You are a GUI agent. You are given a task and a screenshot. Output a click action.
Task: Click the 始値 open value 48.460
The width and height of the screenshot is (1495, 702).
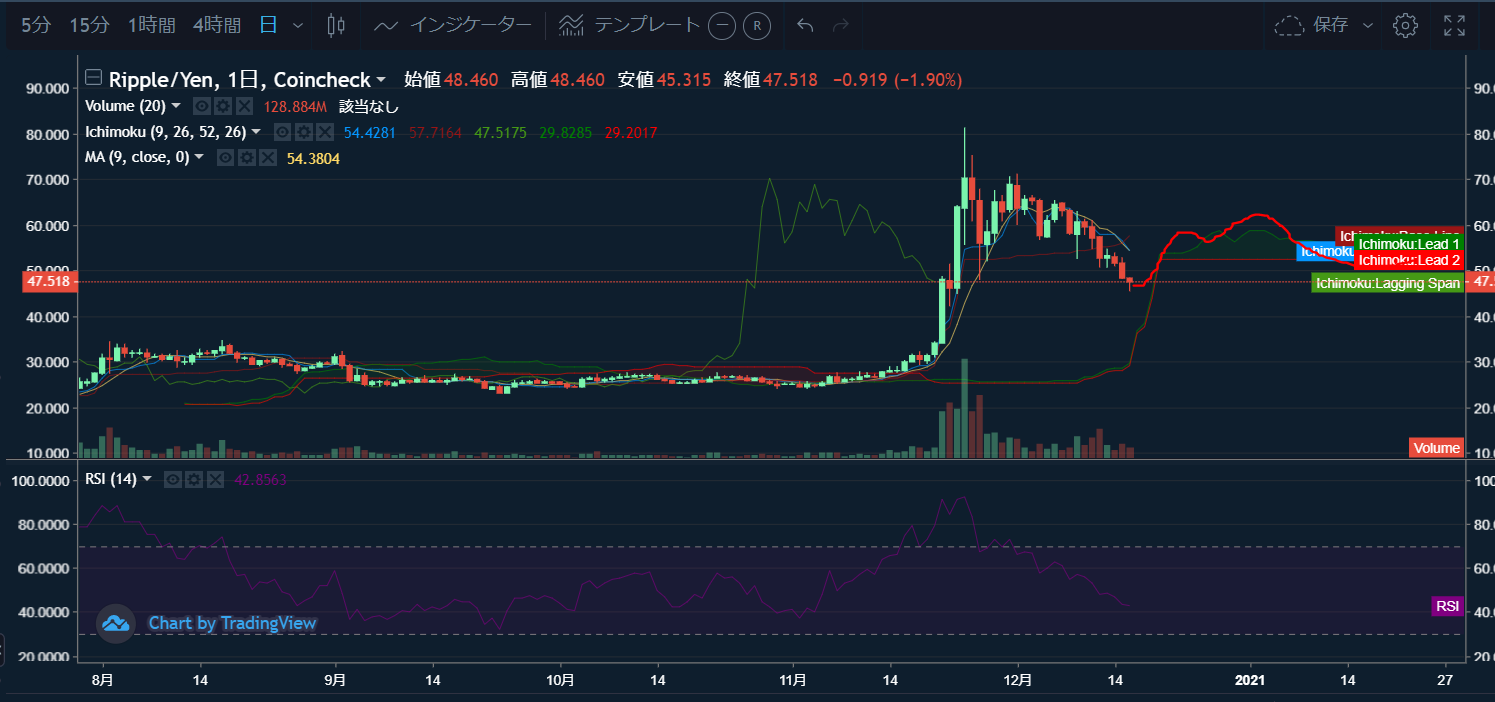(x=471, y=79)
